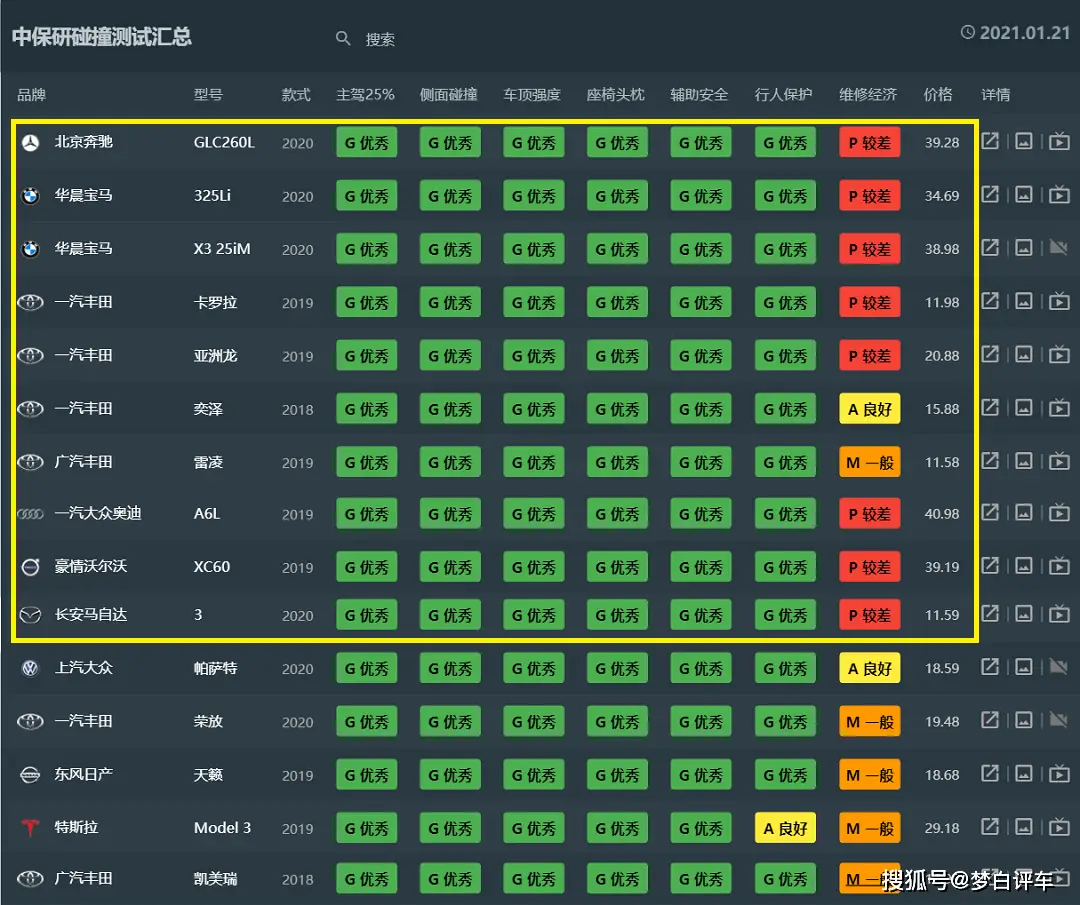
Task: Open external link icon for 325Li row
Action: point(990,195)
